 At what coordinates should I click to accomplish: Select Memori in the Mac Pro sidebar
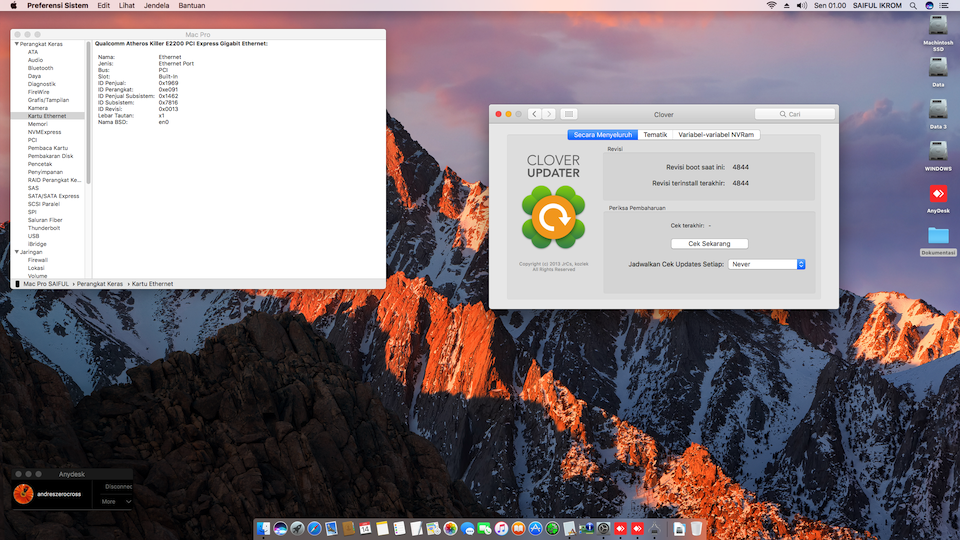point(37,124)
